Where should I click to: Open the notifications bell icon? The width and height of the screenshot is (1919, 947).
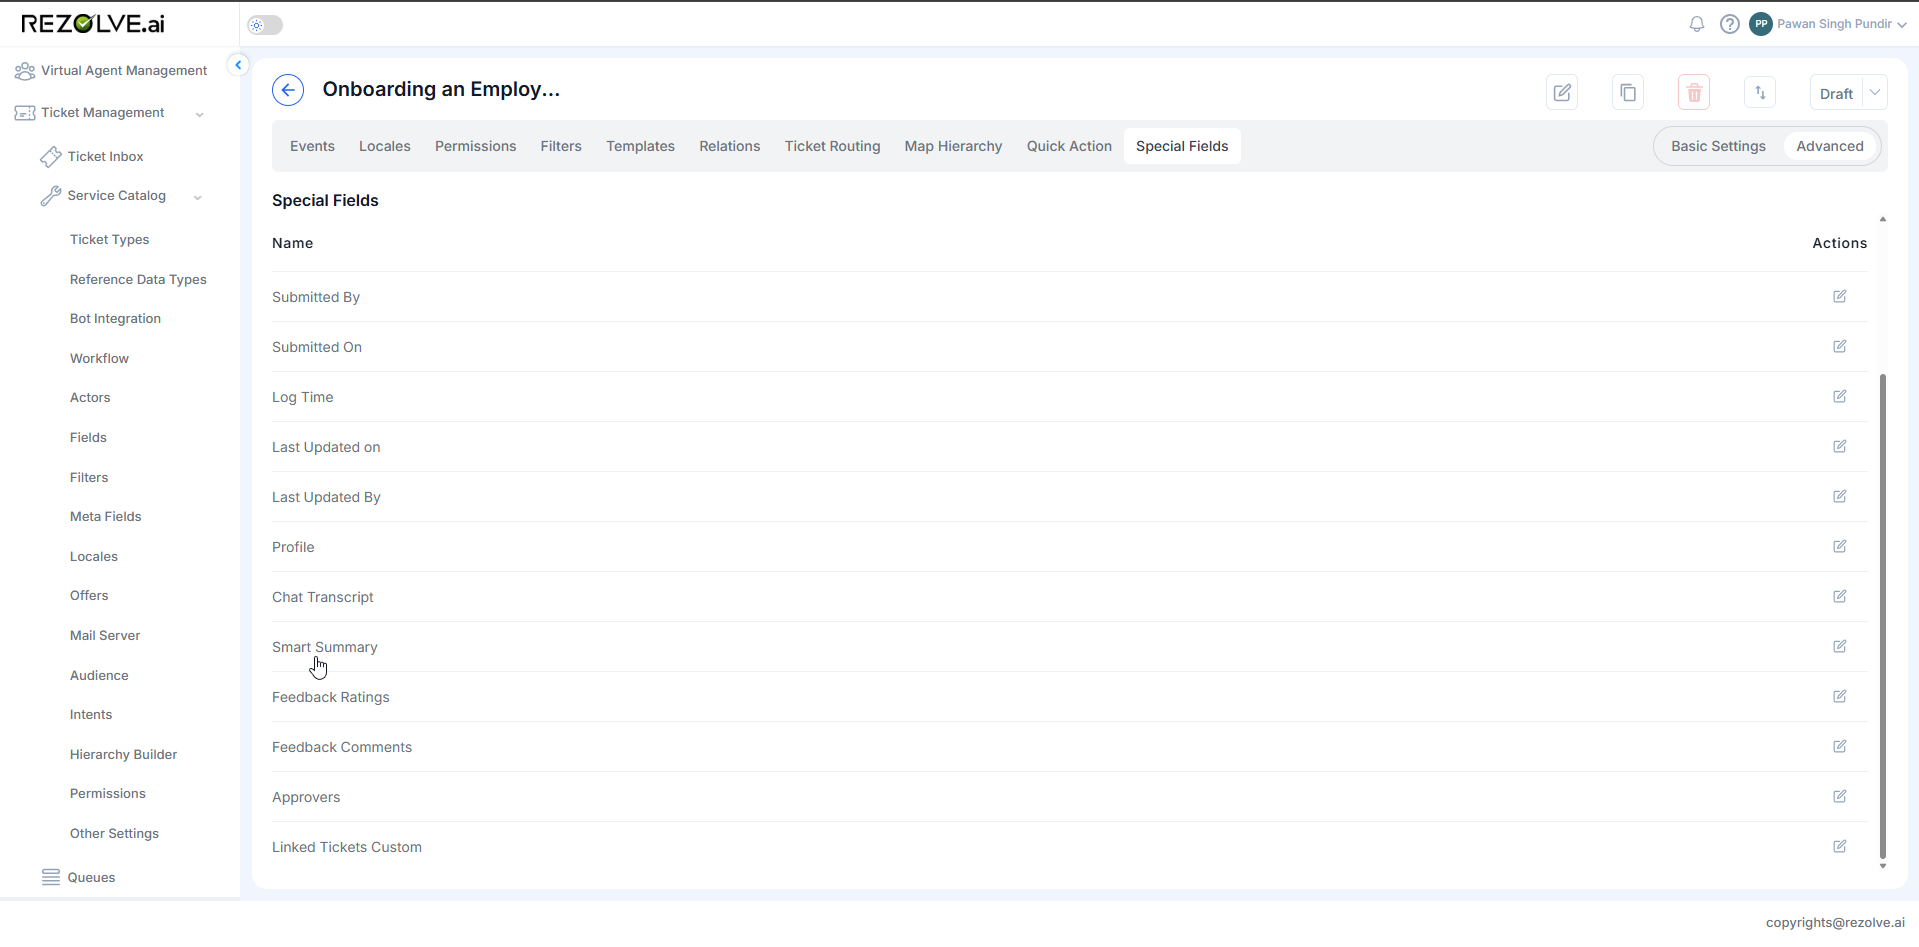(x=1697, y=24)
